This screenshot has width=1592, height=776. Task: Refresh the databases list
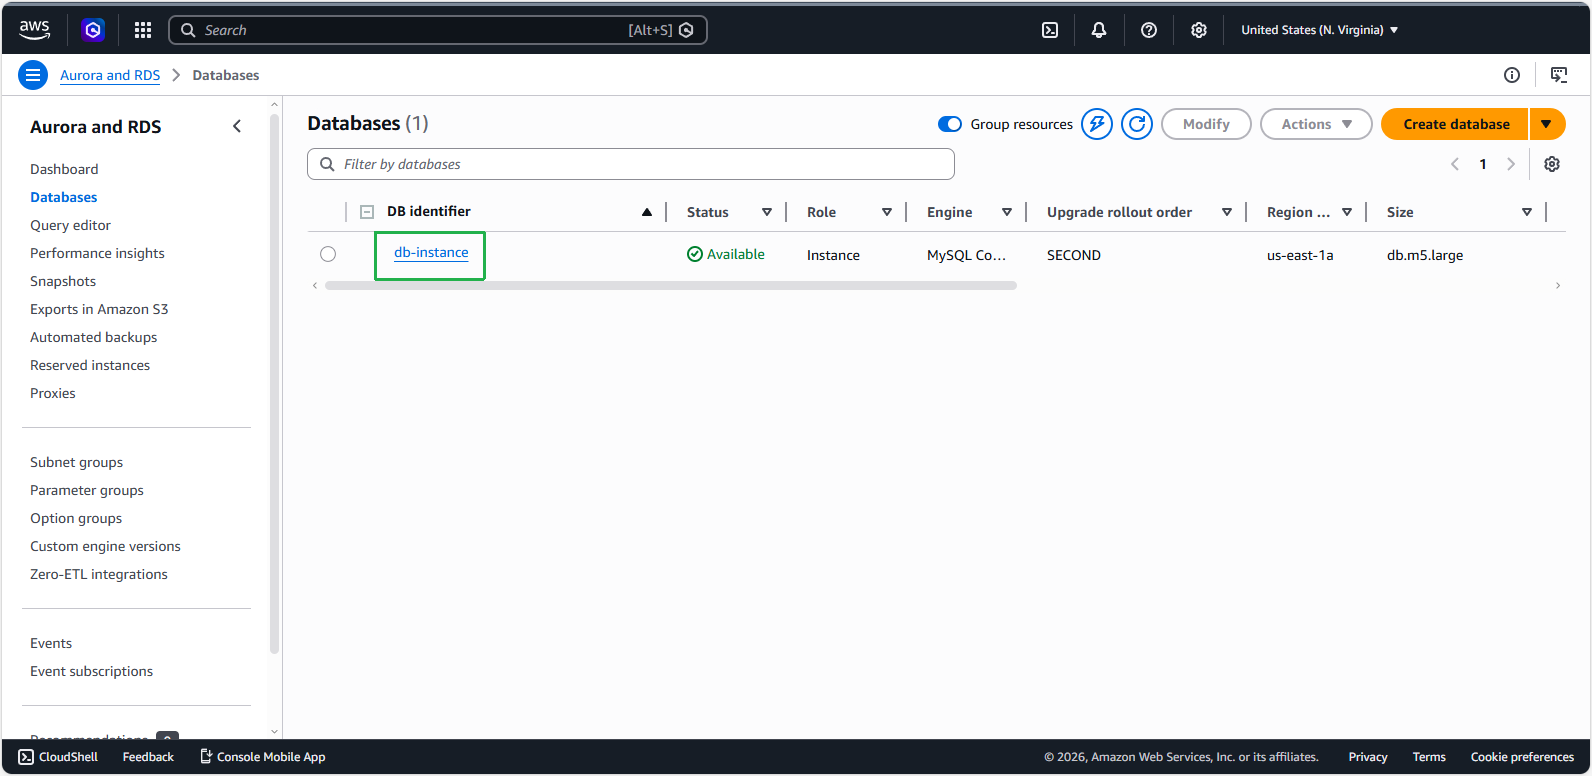pyautogui.click(x=1137, y=124)
